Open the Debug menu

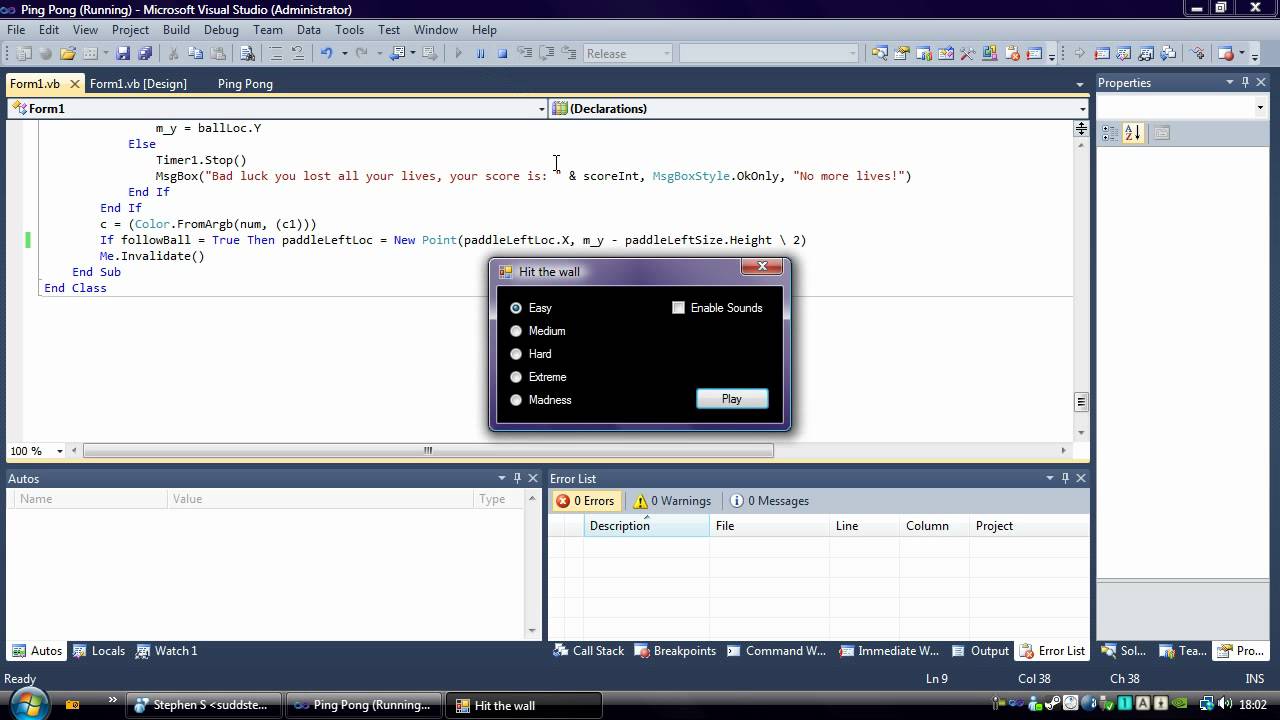(221, 30)
